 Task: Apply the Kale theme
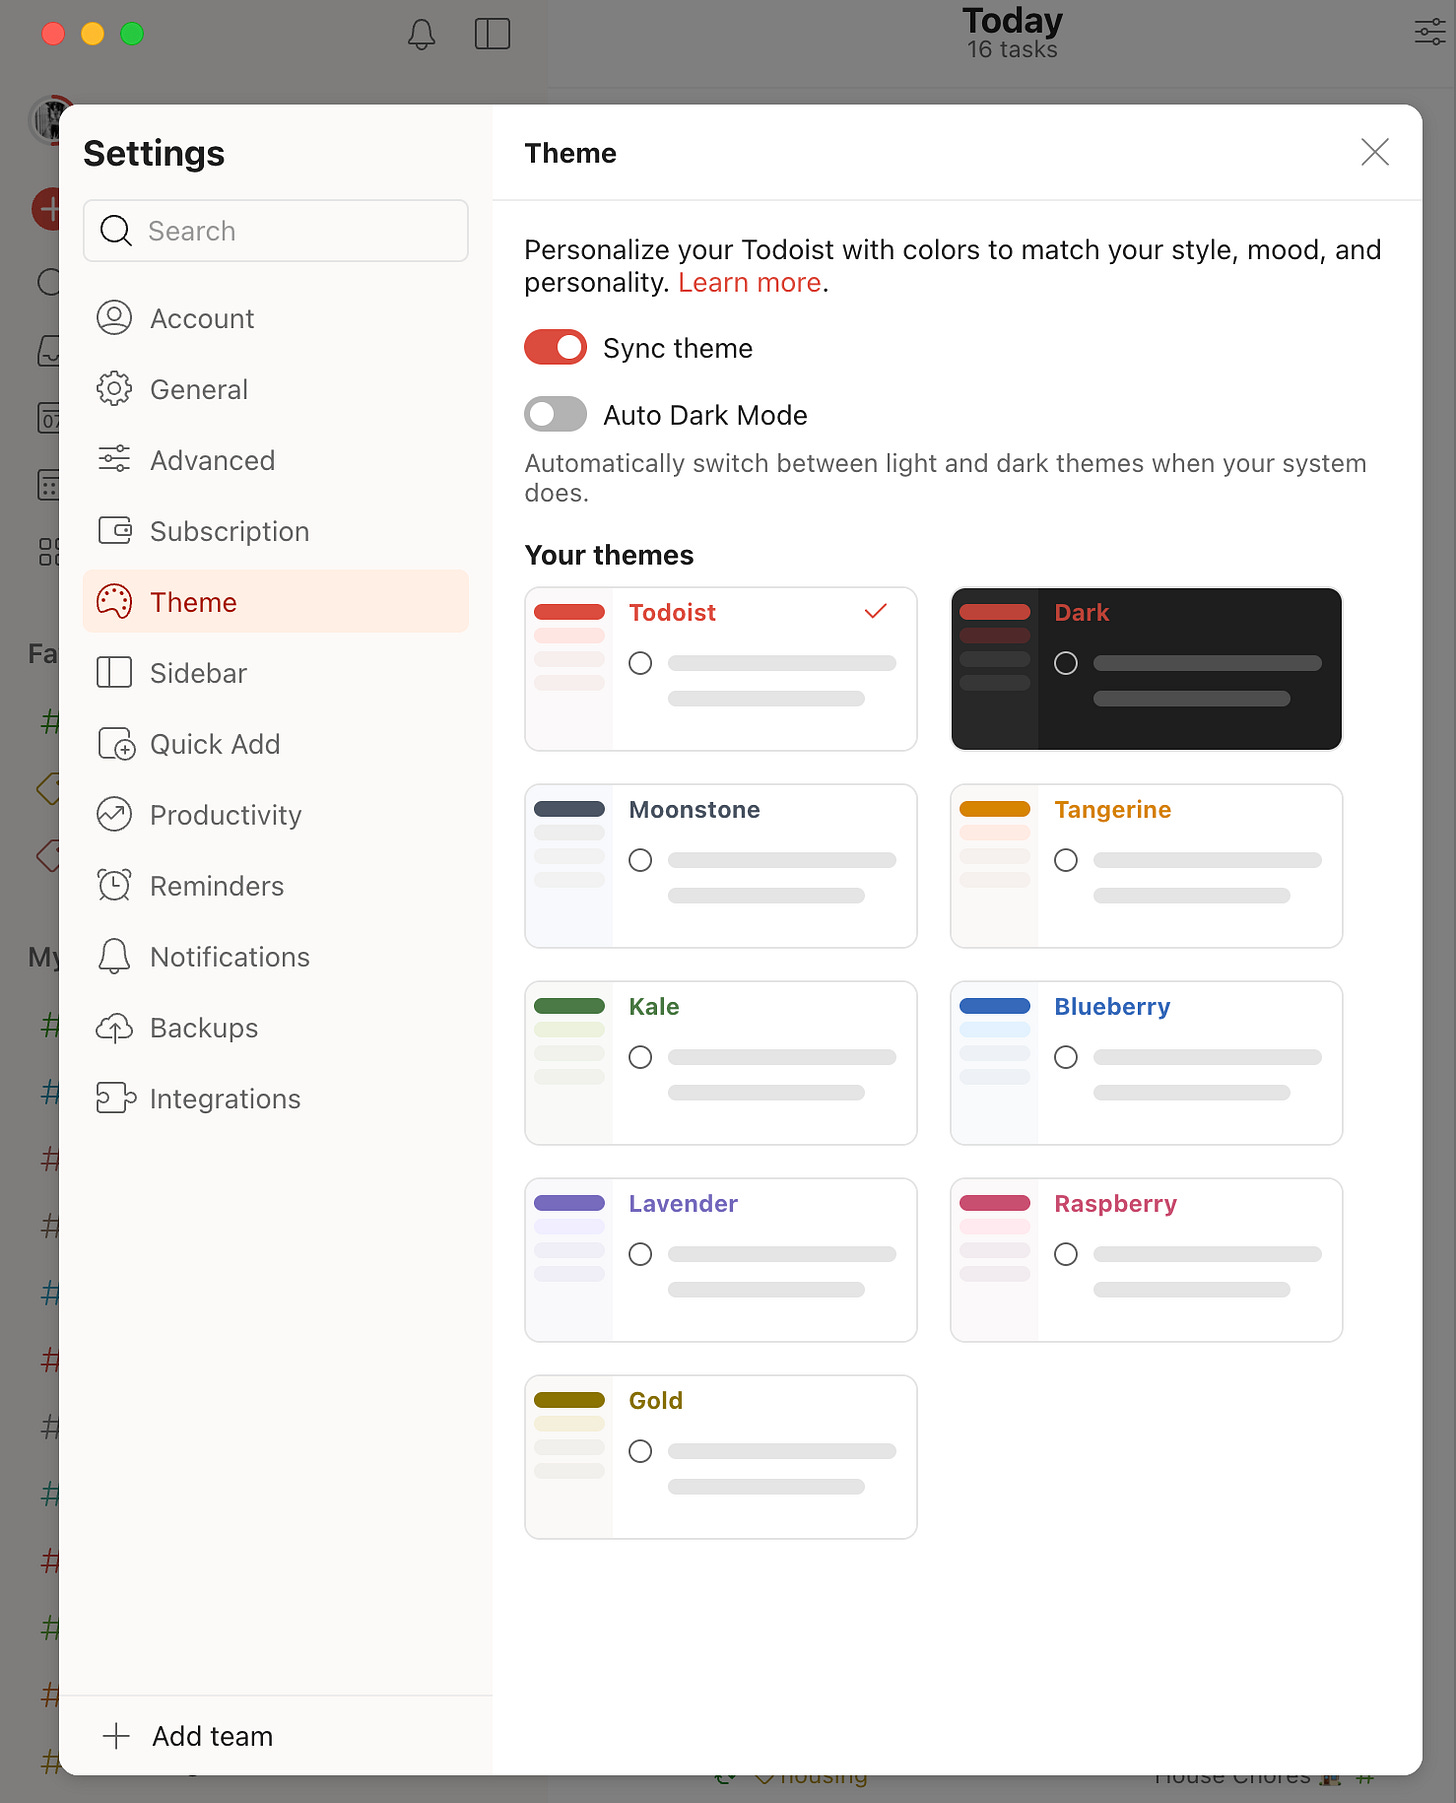point(721,1063)
